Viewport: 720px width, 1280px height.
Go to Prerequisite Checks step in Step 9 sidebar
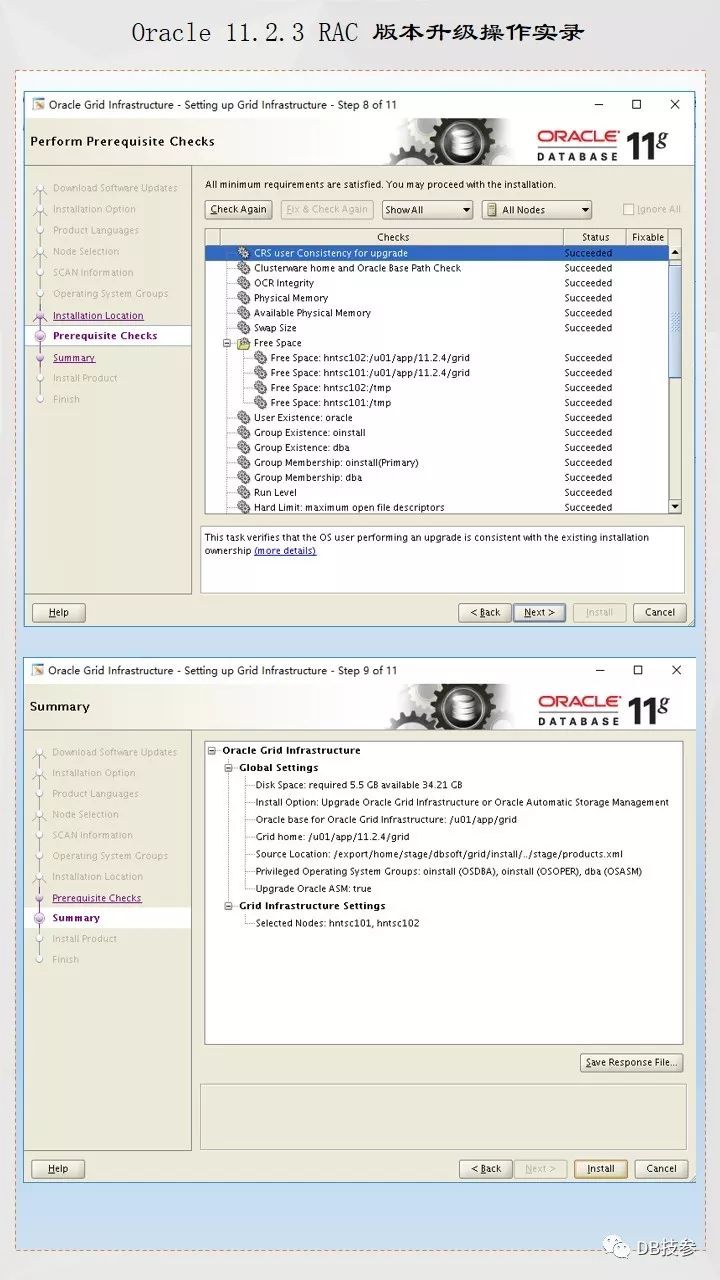97,898
